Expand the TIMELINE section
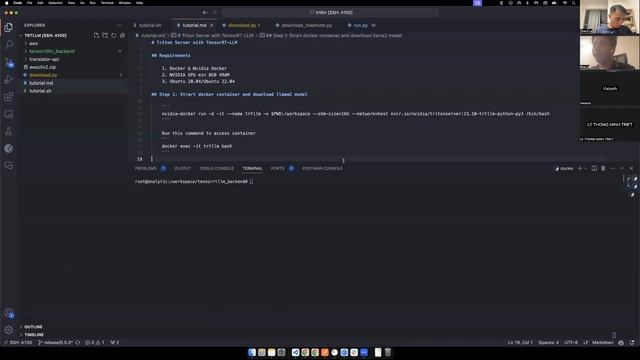Image resolution: width=640 pixels, height=360 pixels. click(34, 335)
